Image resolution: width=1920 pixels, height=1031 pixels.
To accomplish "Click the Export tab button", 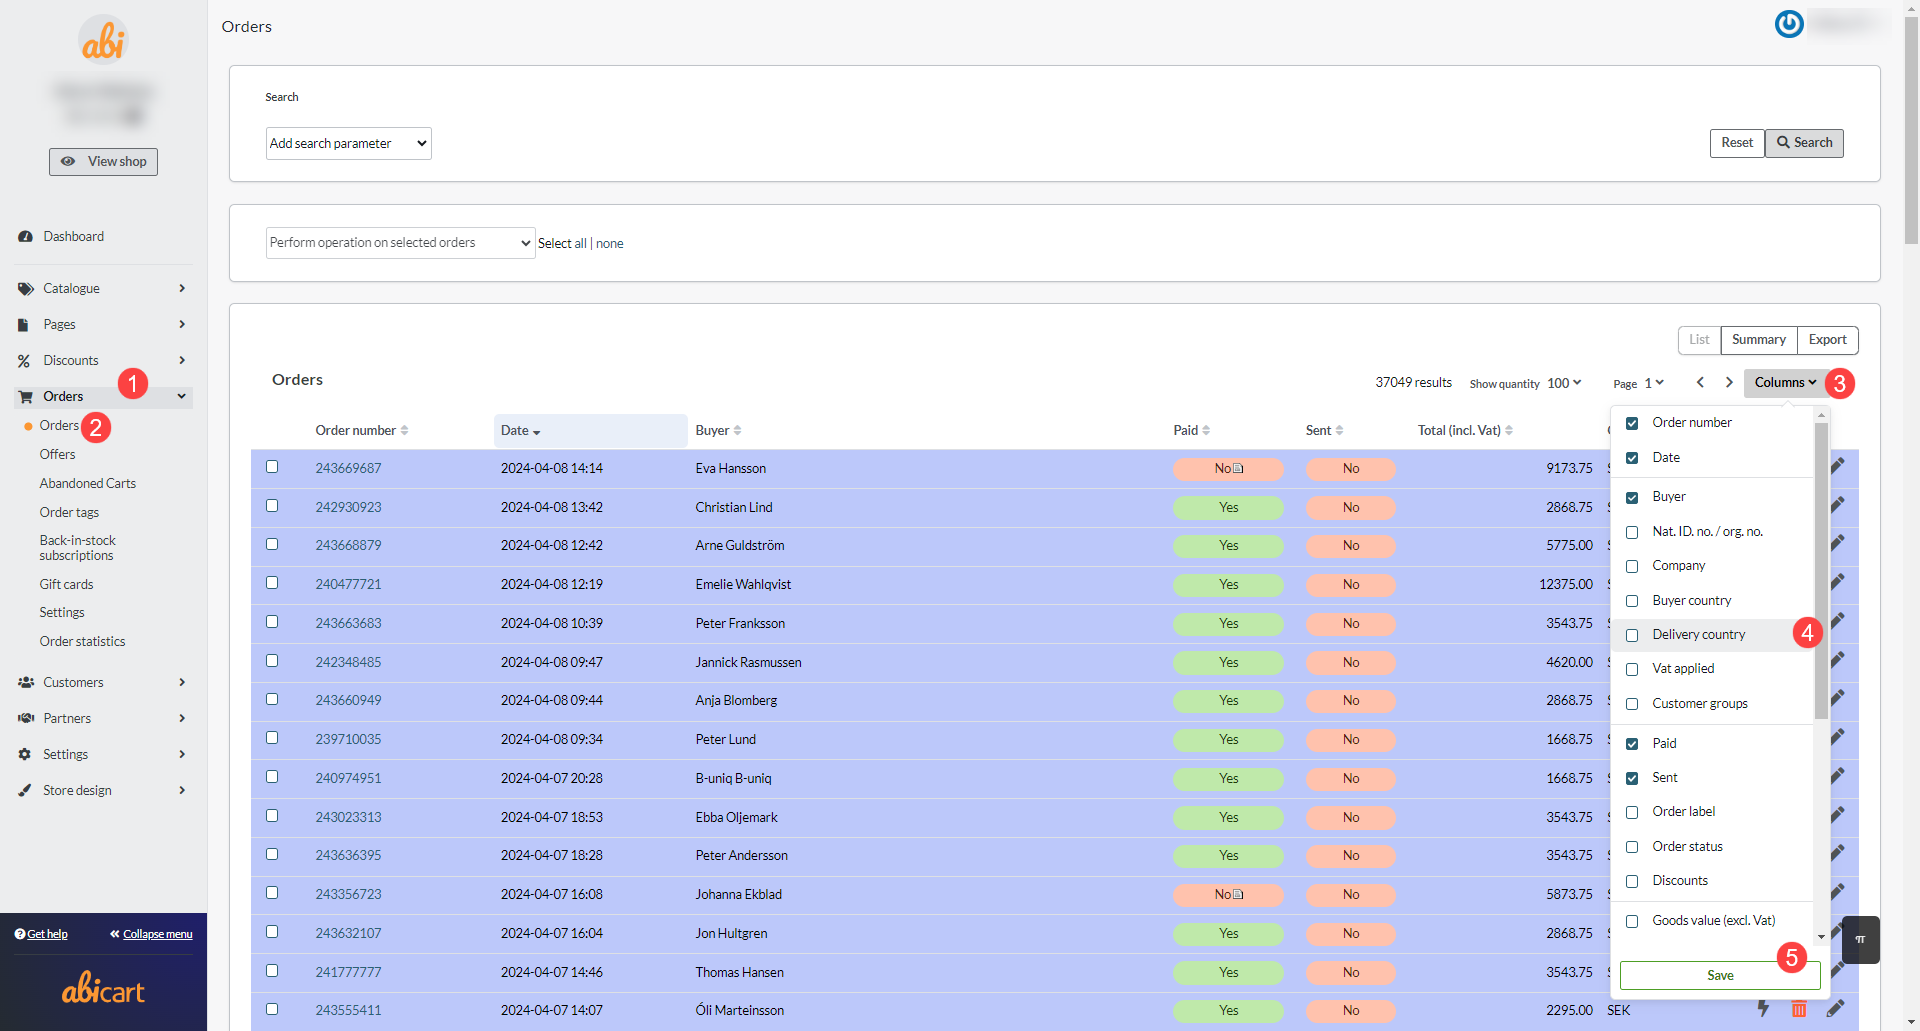I will point(1828,340).
